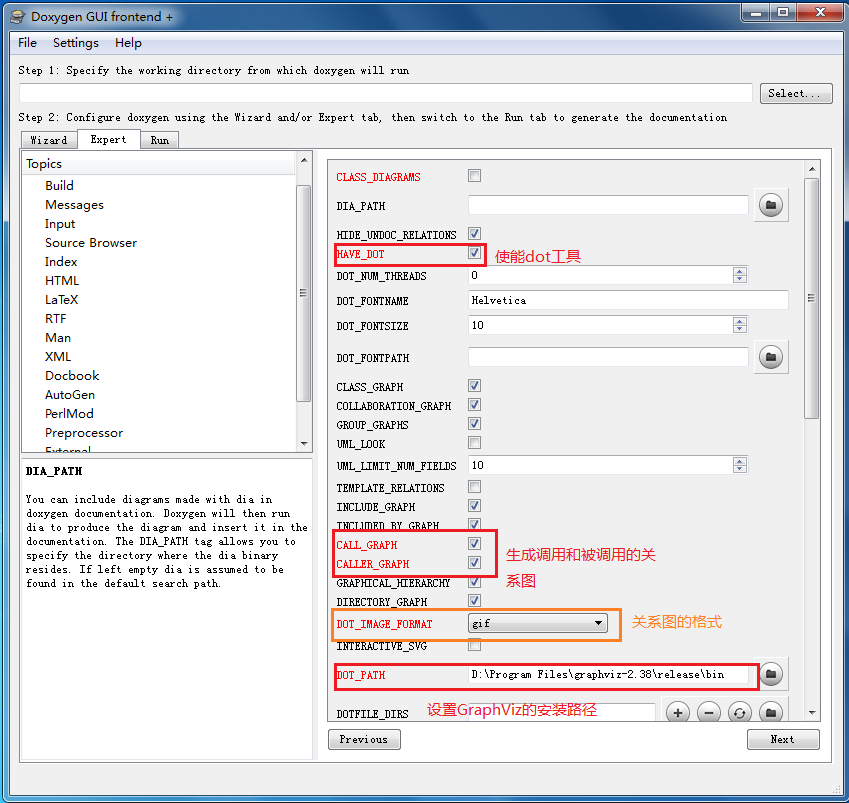The height and width of the screenshot is (803, 849).
Task: Click DOT_FONTPATH text field
Action: click(608, 357)
